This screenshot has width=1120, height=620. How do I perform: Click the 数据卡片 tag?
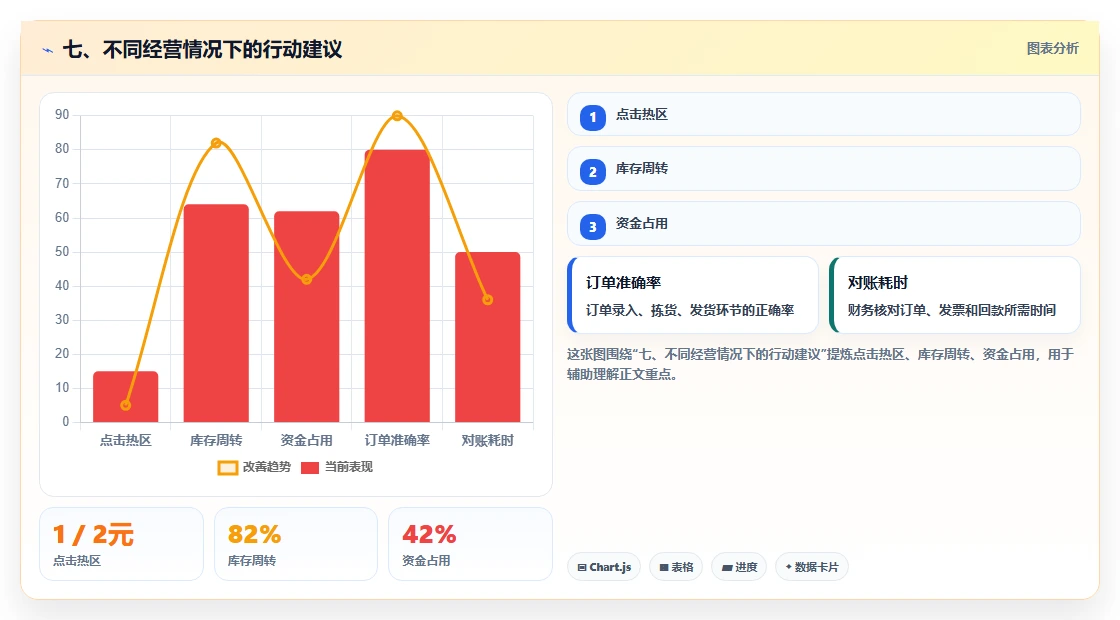tap(812, 567)
